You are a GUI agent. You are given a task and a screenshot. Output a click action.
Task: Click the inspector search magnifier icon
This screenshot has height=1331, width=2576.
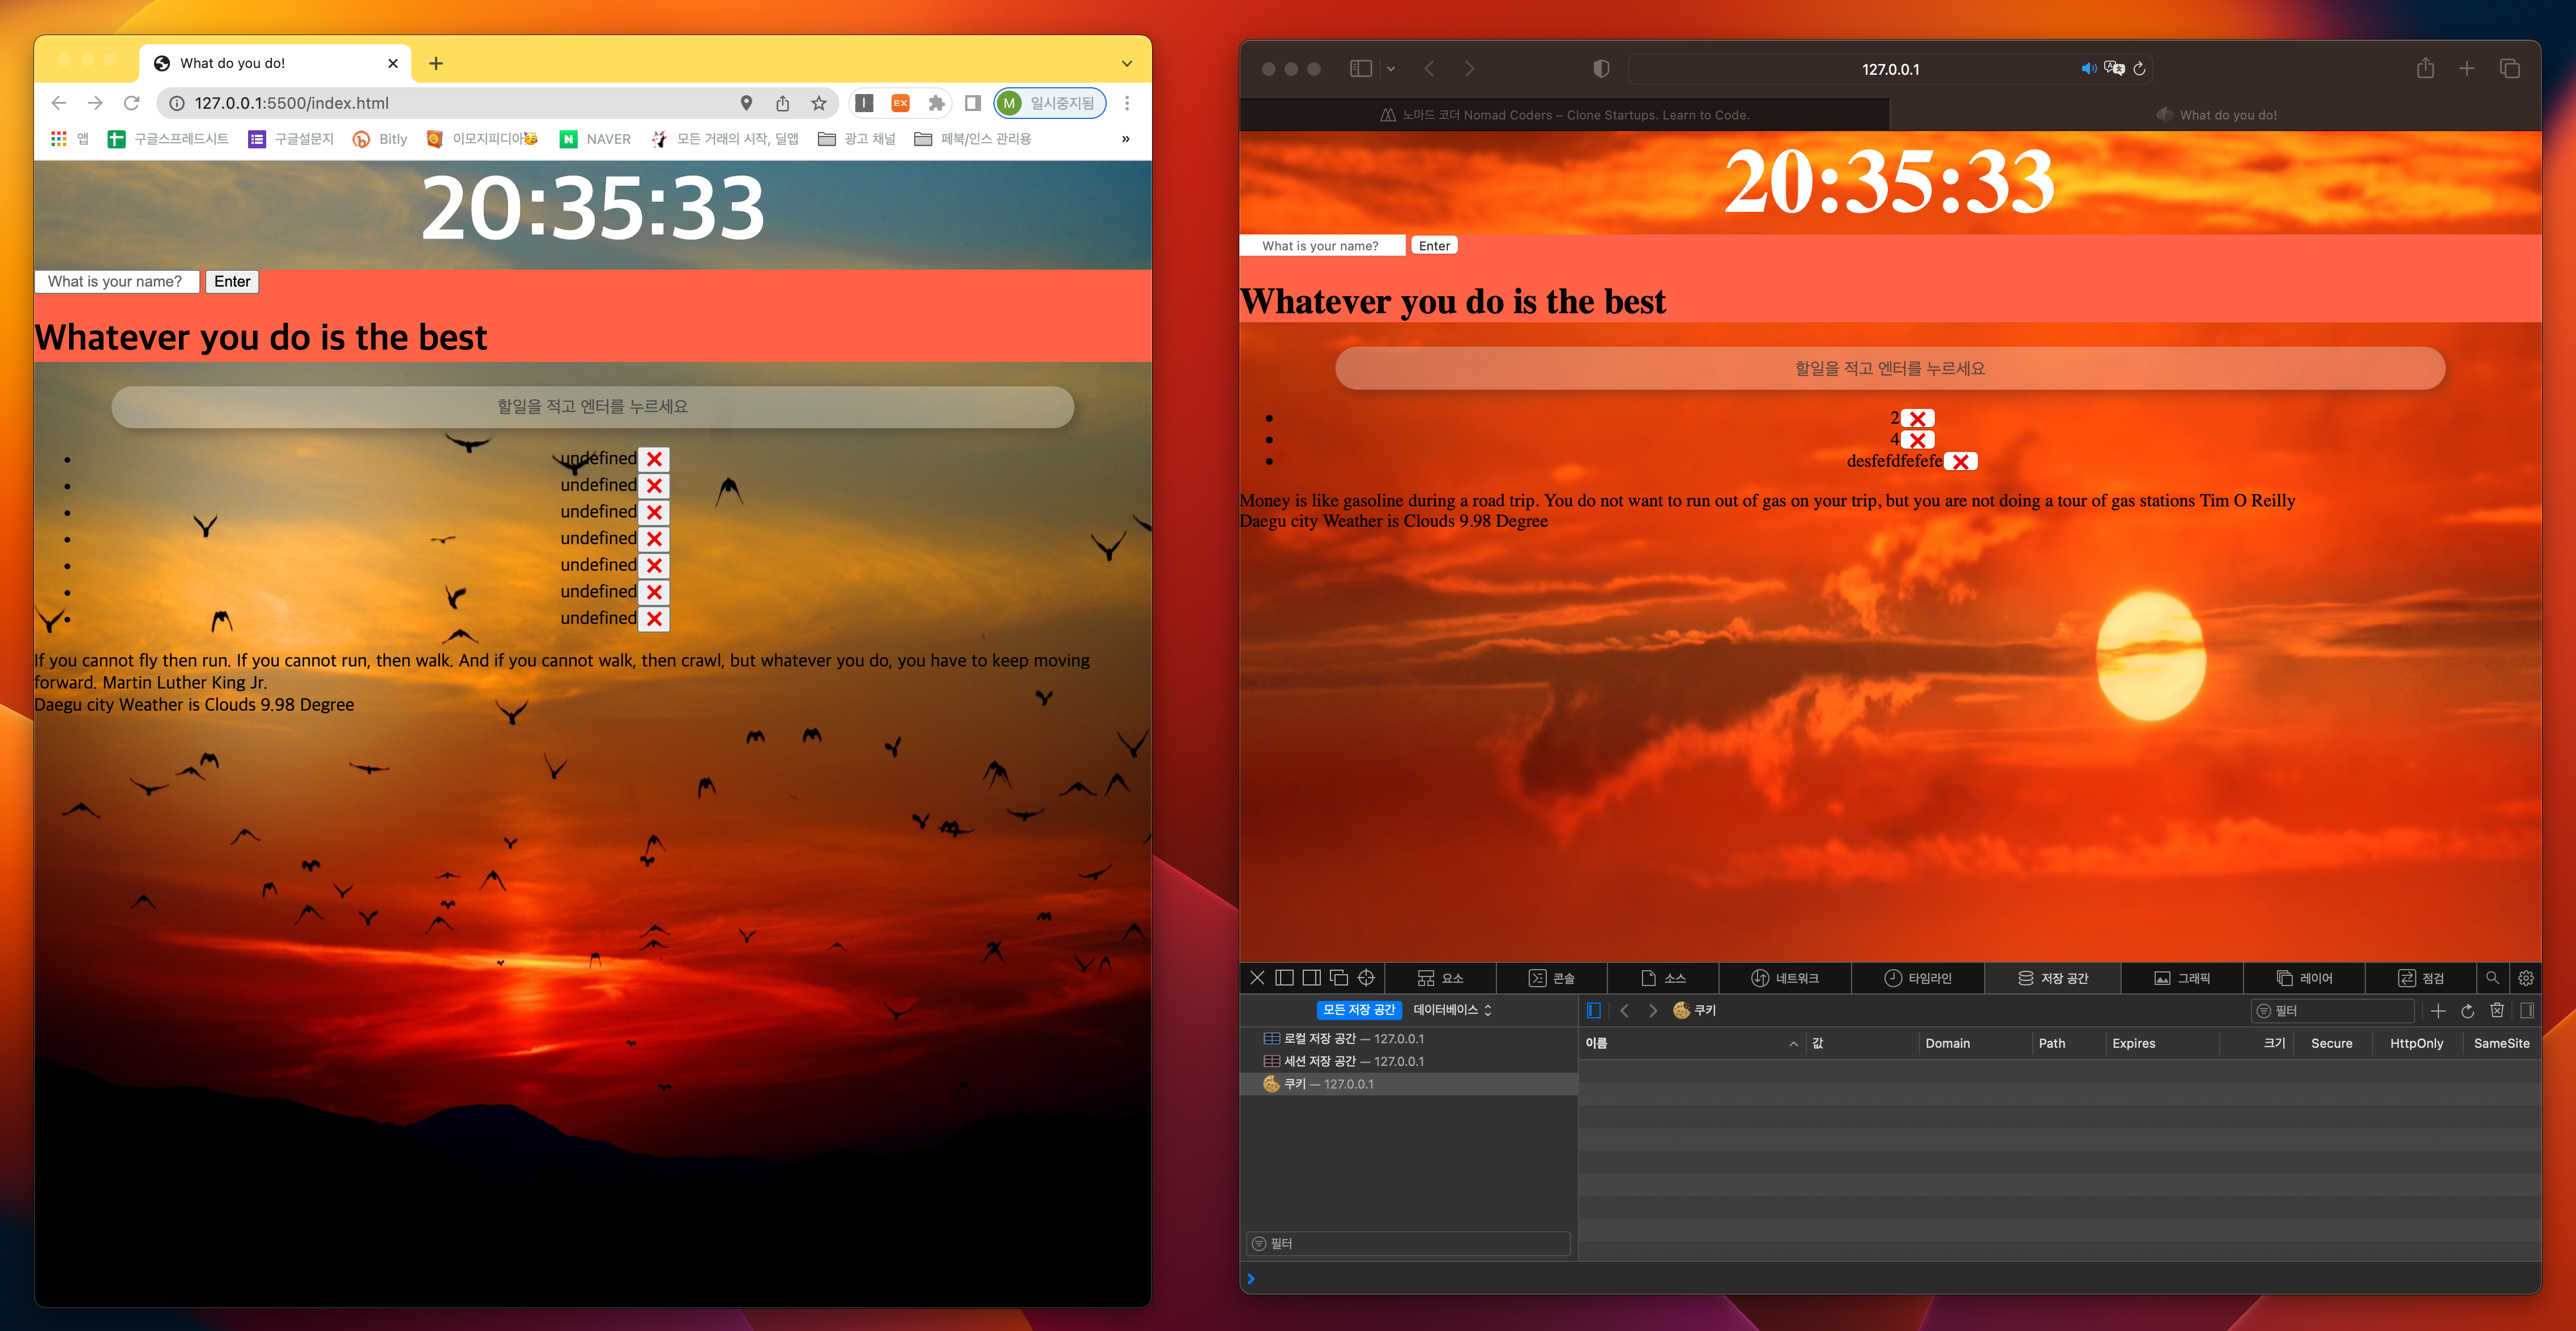tap(2492, 978)
